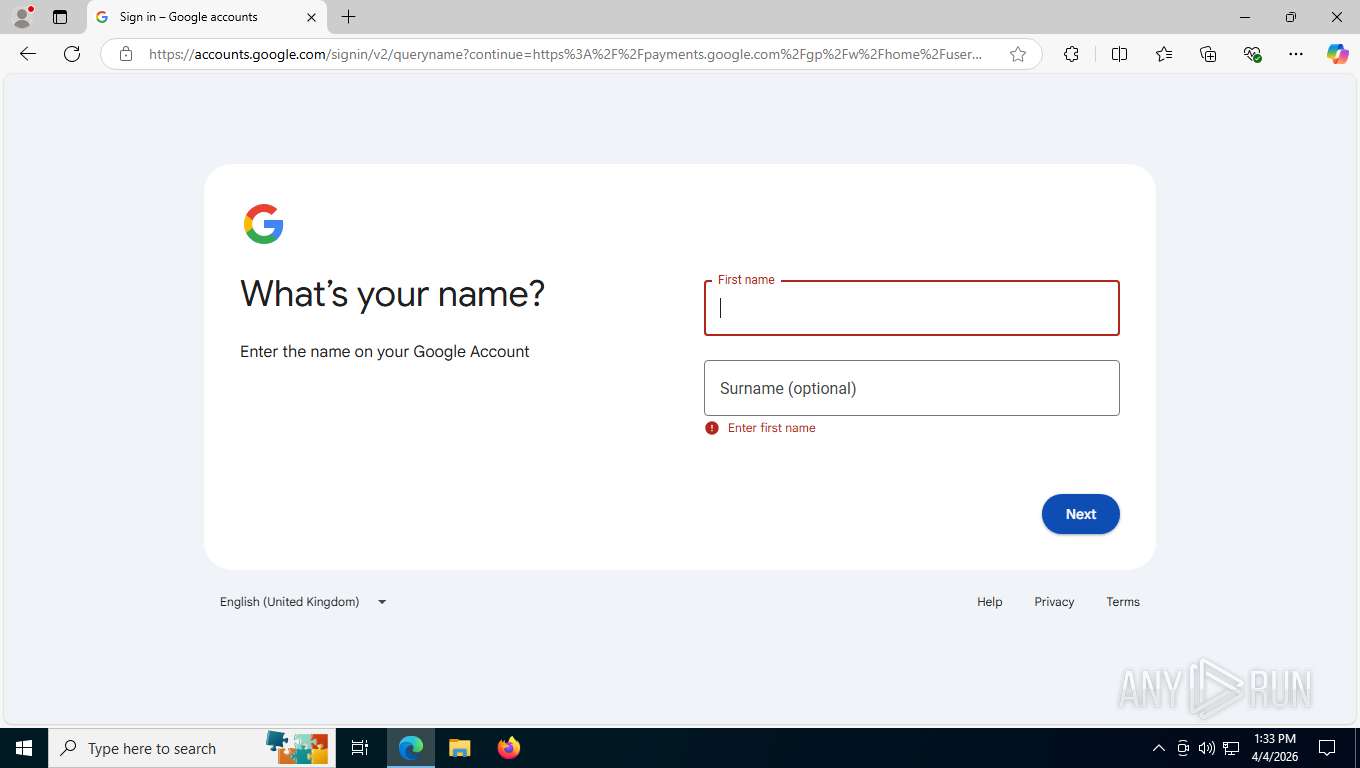This screenshot has height=768, width=1360.
Task: Switch to Microsoft Edge in the taskbar
Action: point(411,748)
